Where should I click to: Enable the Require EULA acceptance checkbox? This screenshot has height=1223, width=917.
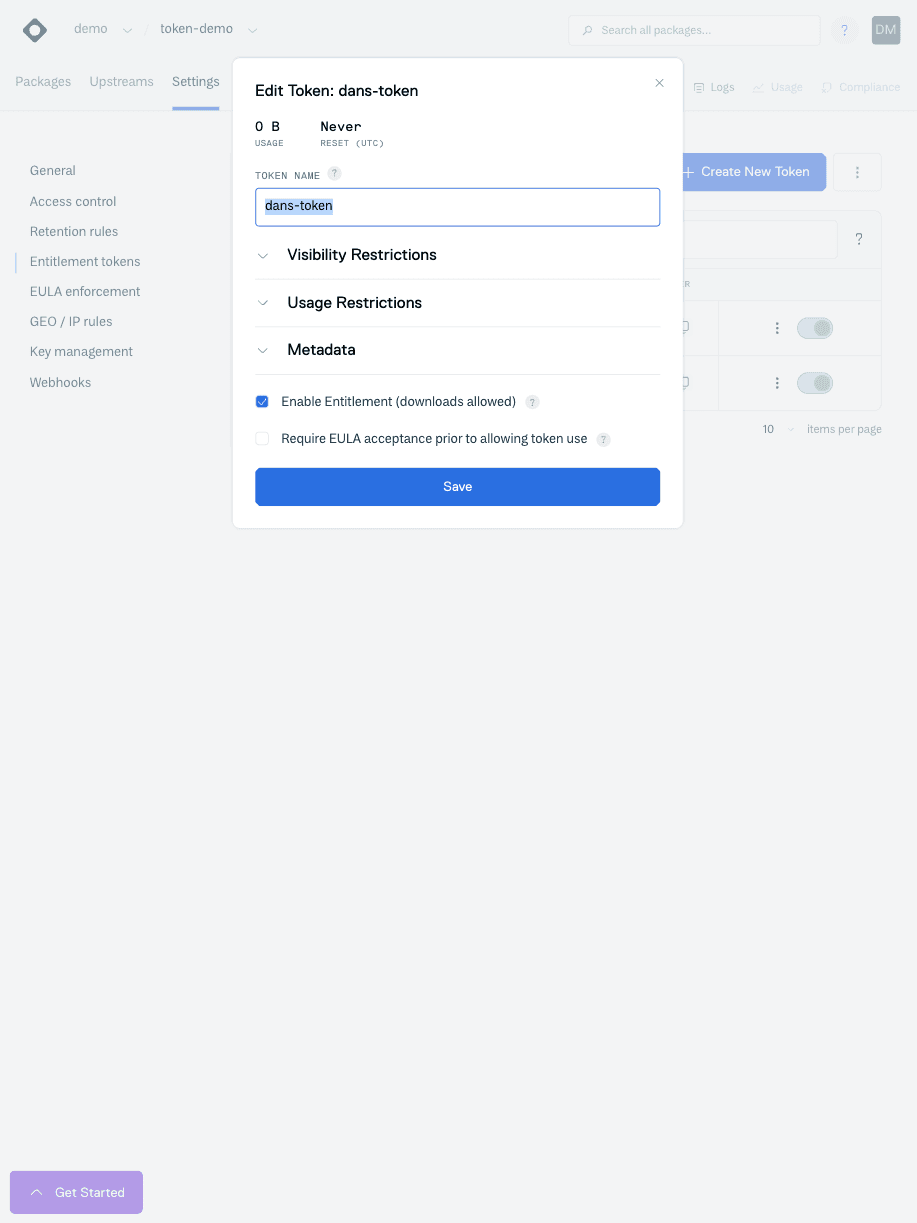[x=262, y=438]
